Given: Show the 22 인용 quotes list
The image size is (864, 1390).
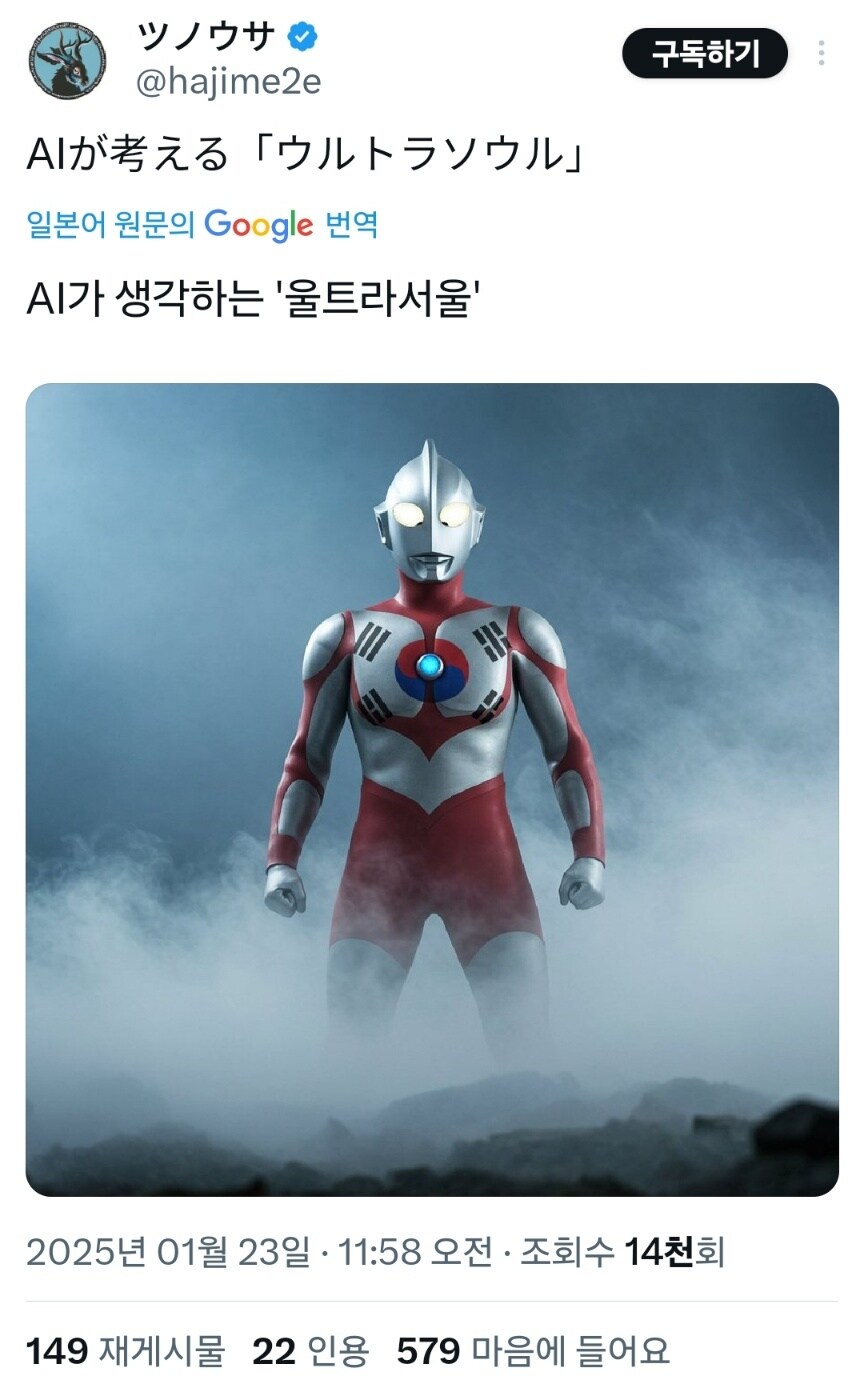Looking at the screenshot, I should 310,1351.
